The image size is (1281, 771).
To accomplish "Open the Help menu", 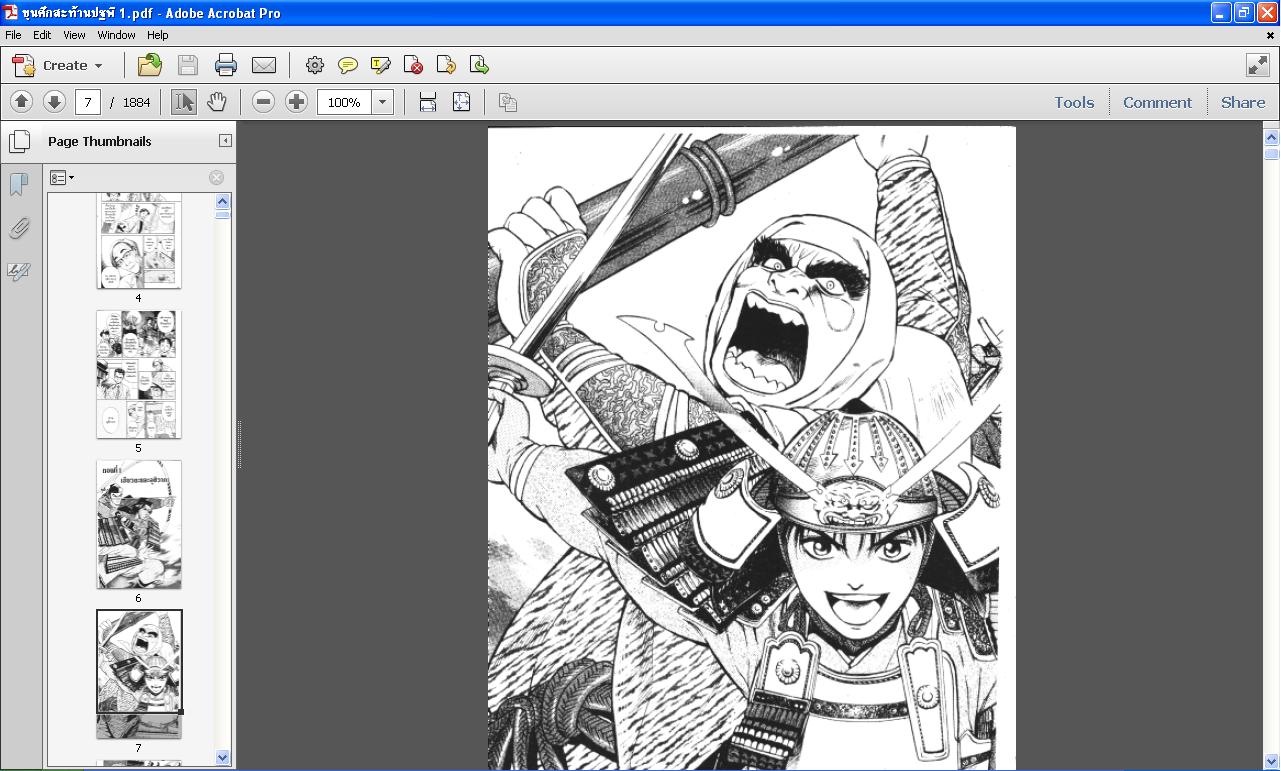I will (x=158, y=35).
